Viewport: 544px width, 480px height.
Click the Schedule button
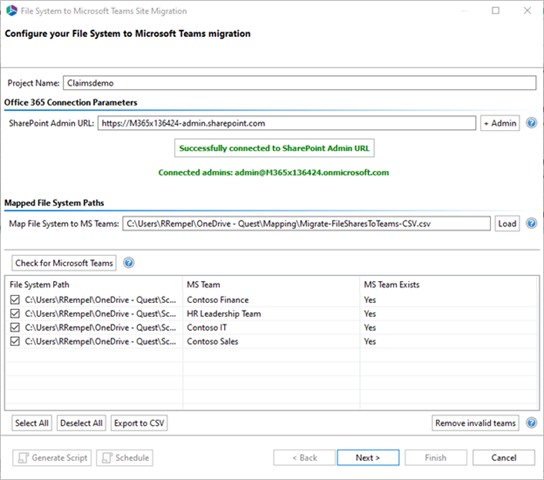125,458
